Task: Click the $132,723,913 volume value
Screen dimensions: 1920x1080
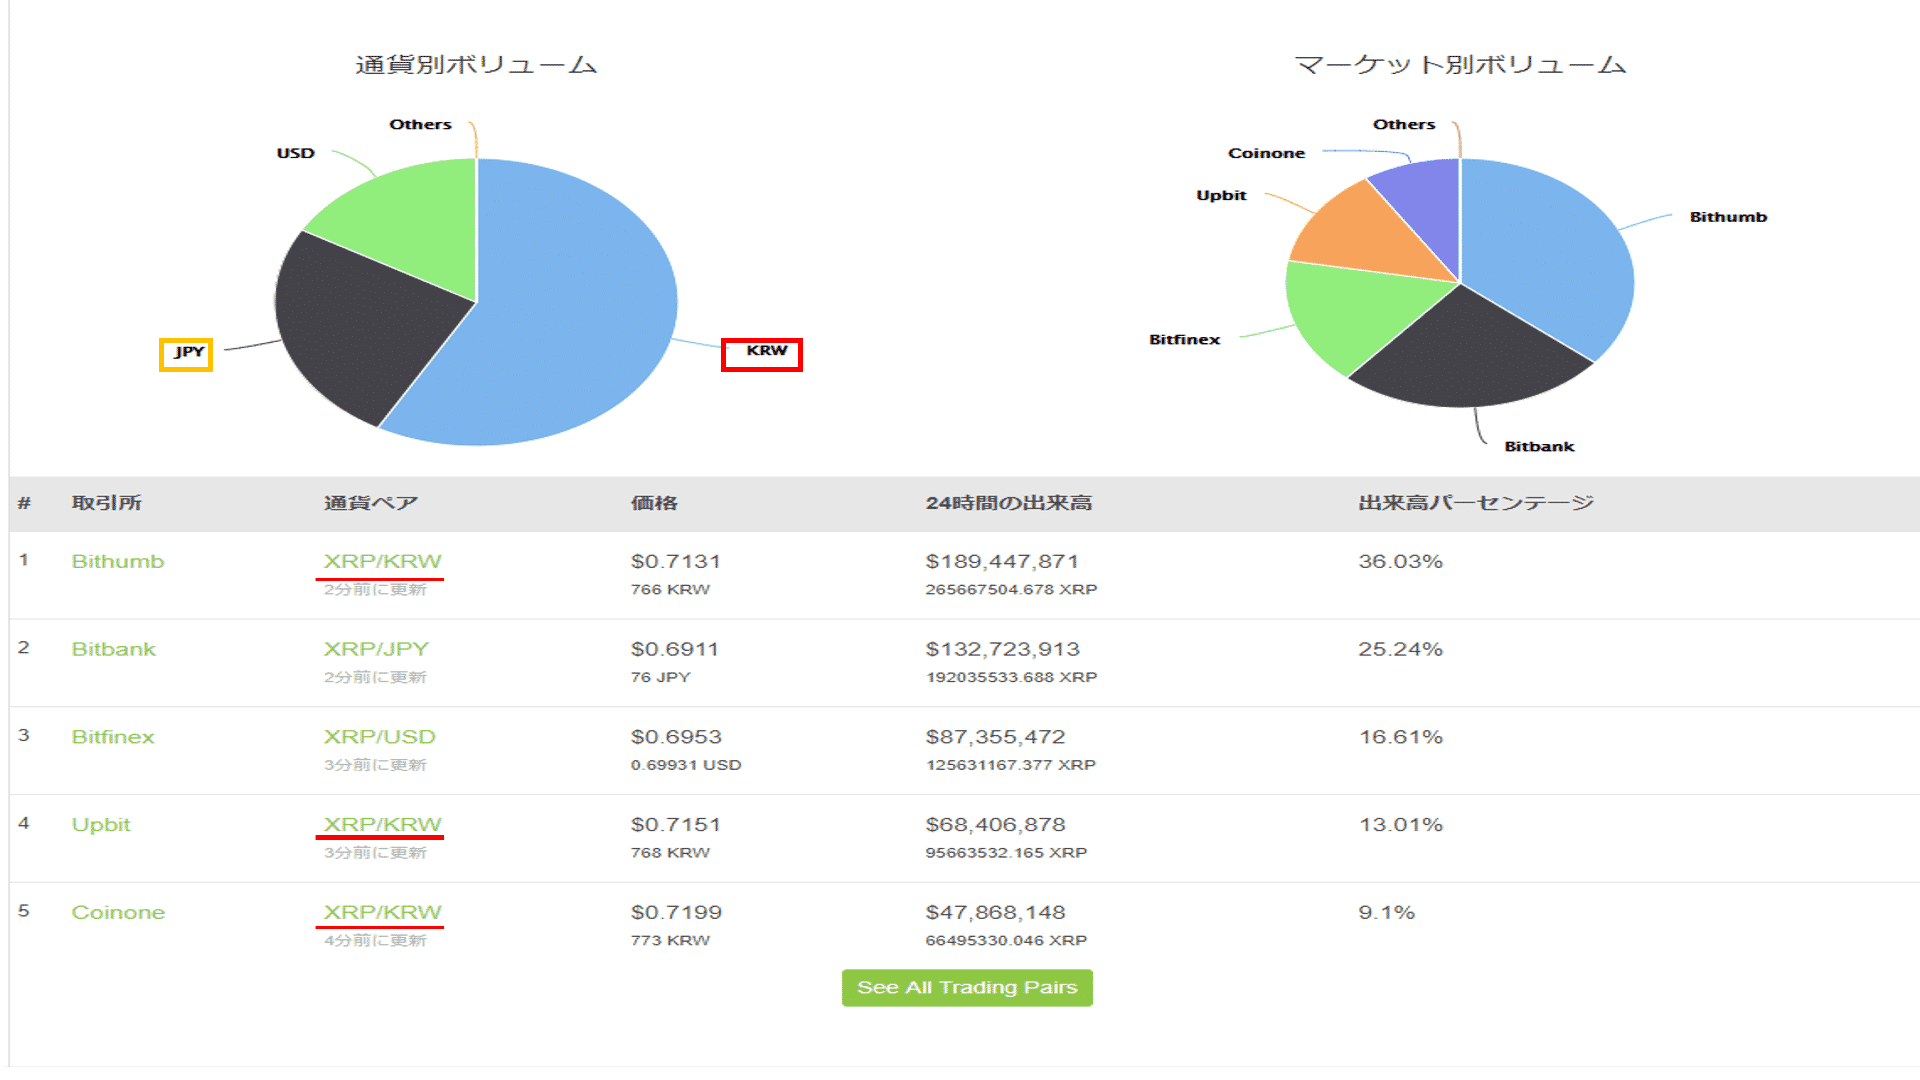Action: (x=1002, y=650)
